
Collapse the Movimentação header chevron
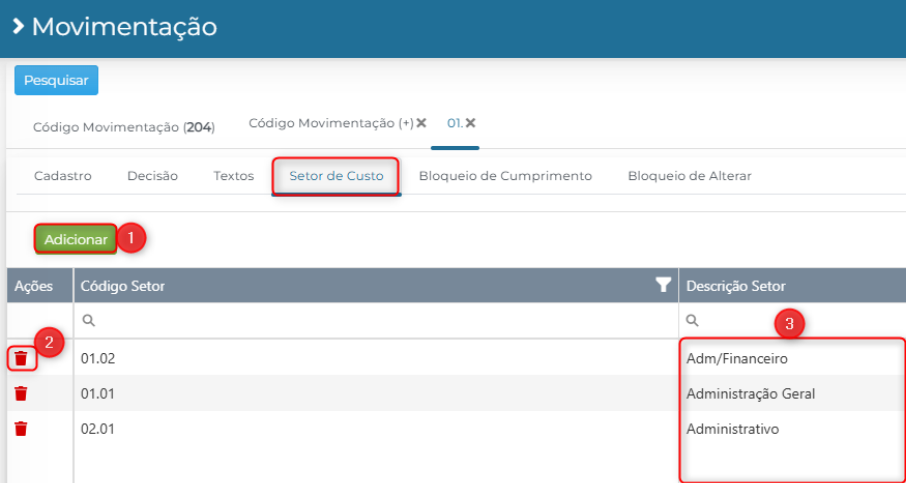click(x=18, y=27)
